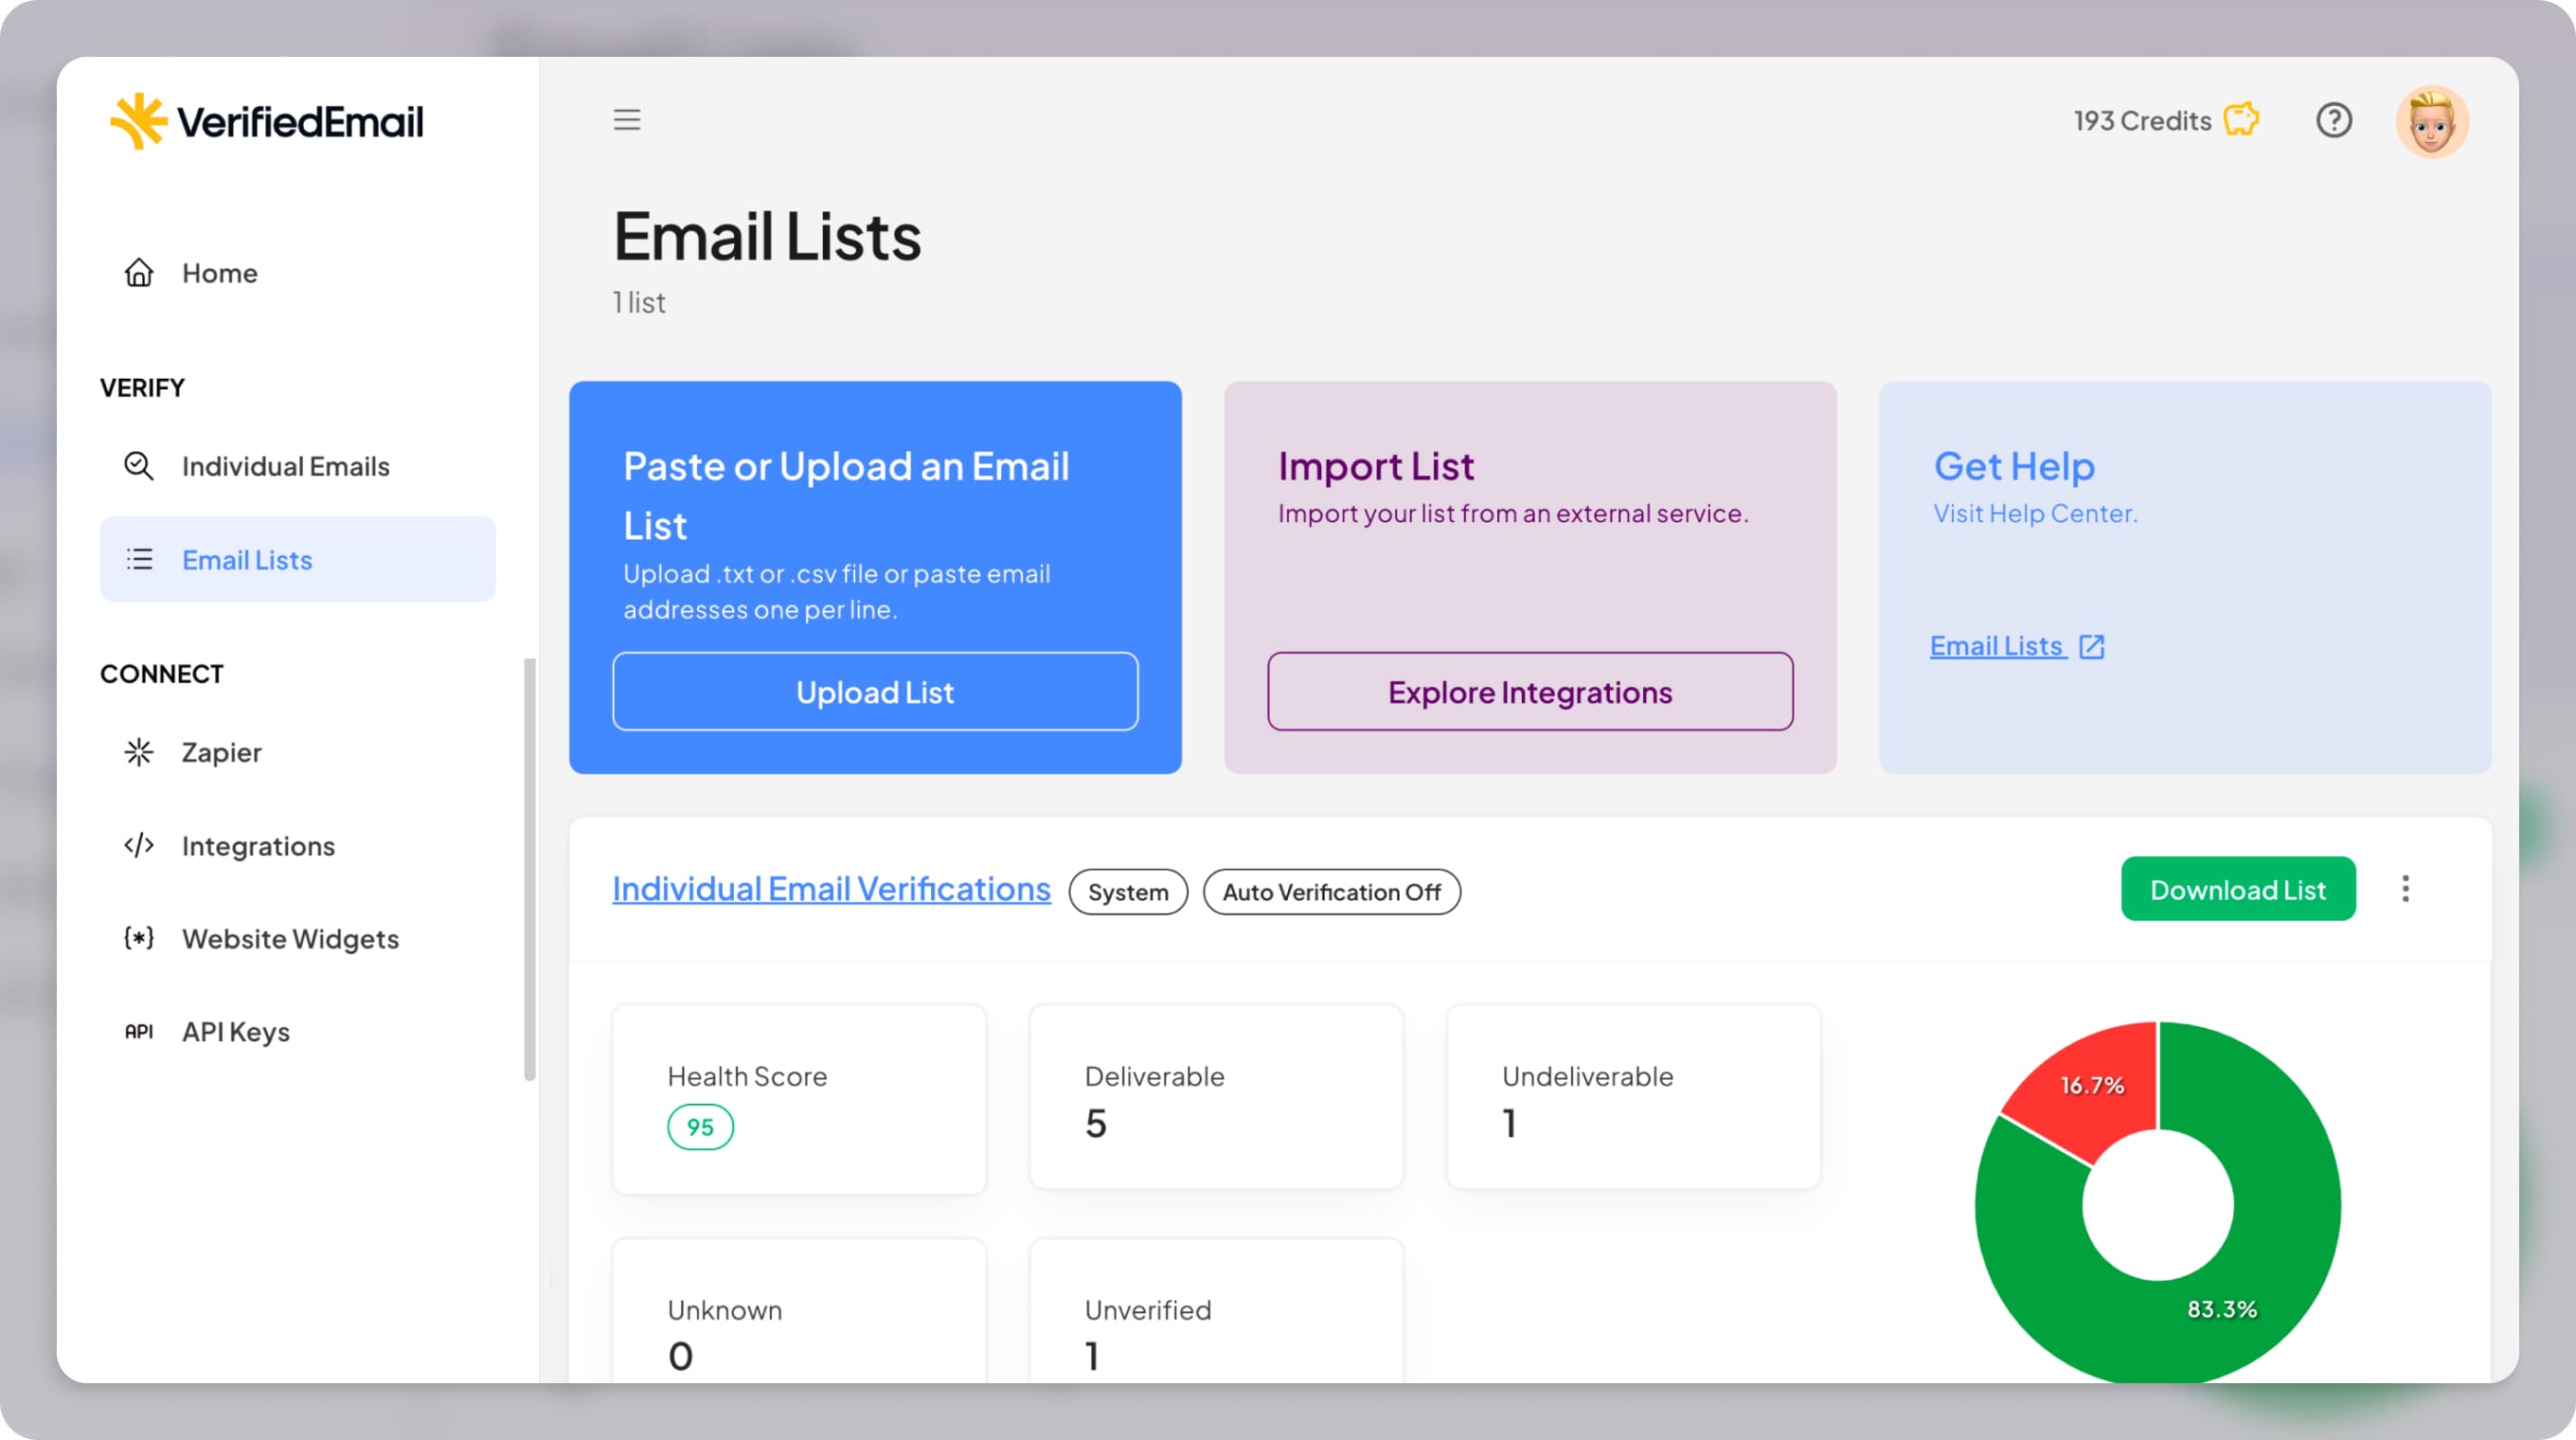Viewport: 2576px width, 1440px height.
Task: Click the System tag badge
Action: point(1128,892)
